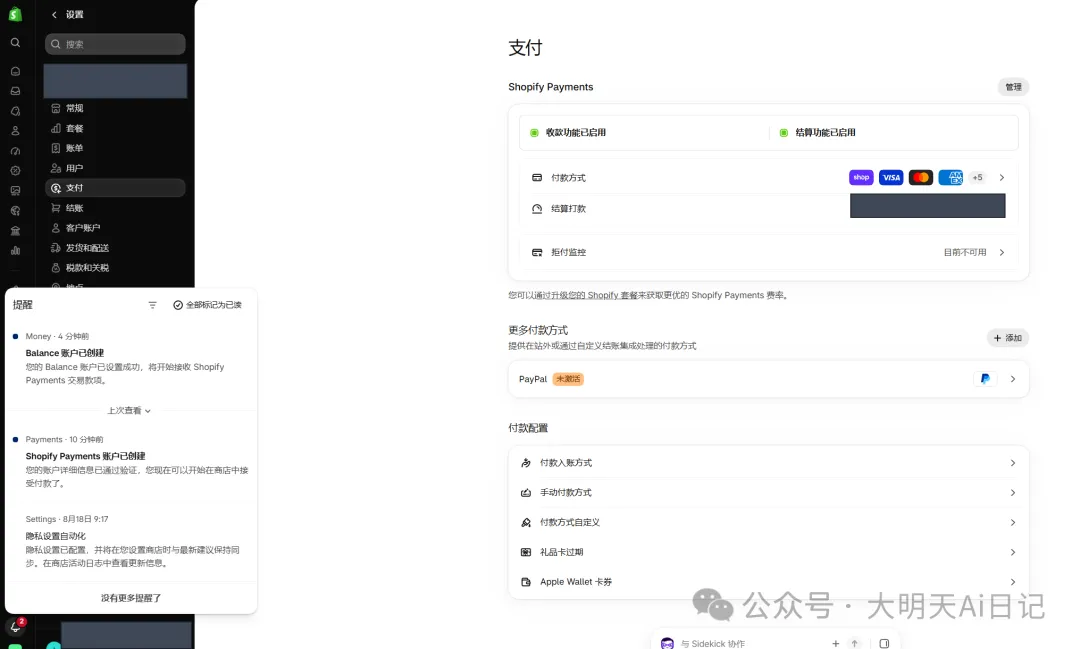This screenshot has width=1080, height=649.
Task: Select the 支付 settings section
Action: (115, 188)
